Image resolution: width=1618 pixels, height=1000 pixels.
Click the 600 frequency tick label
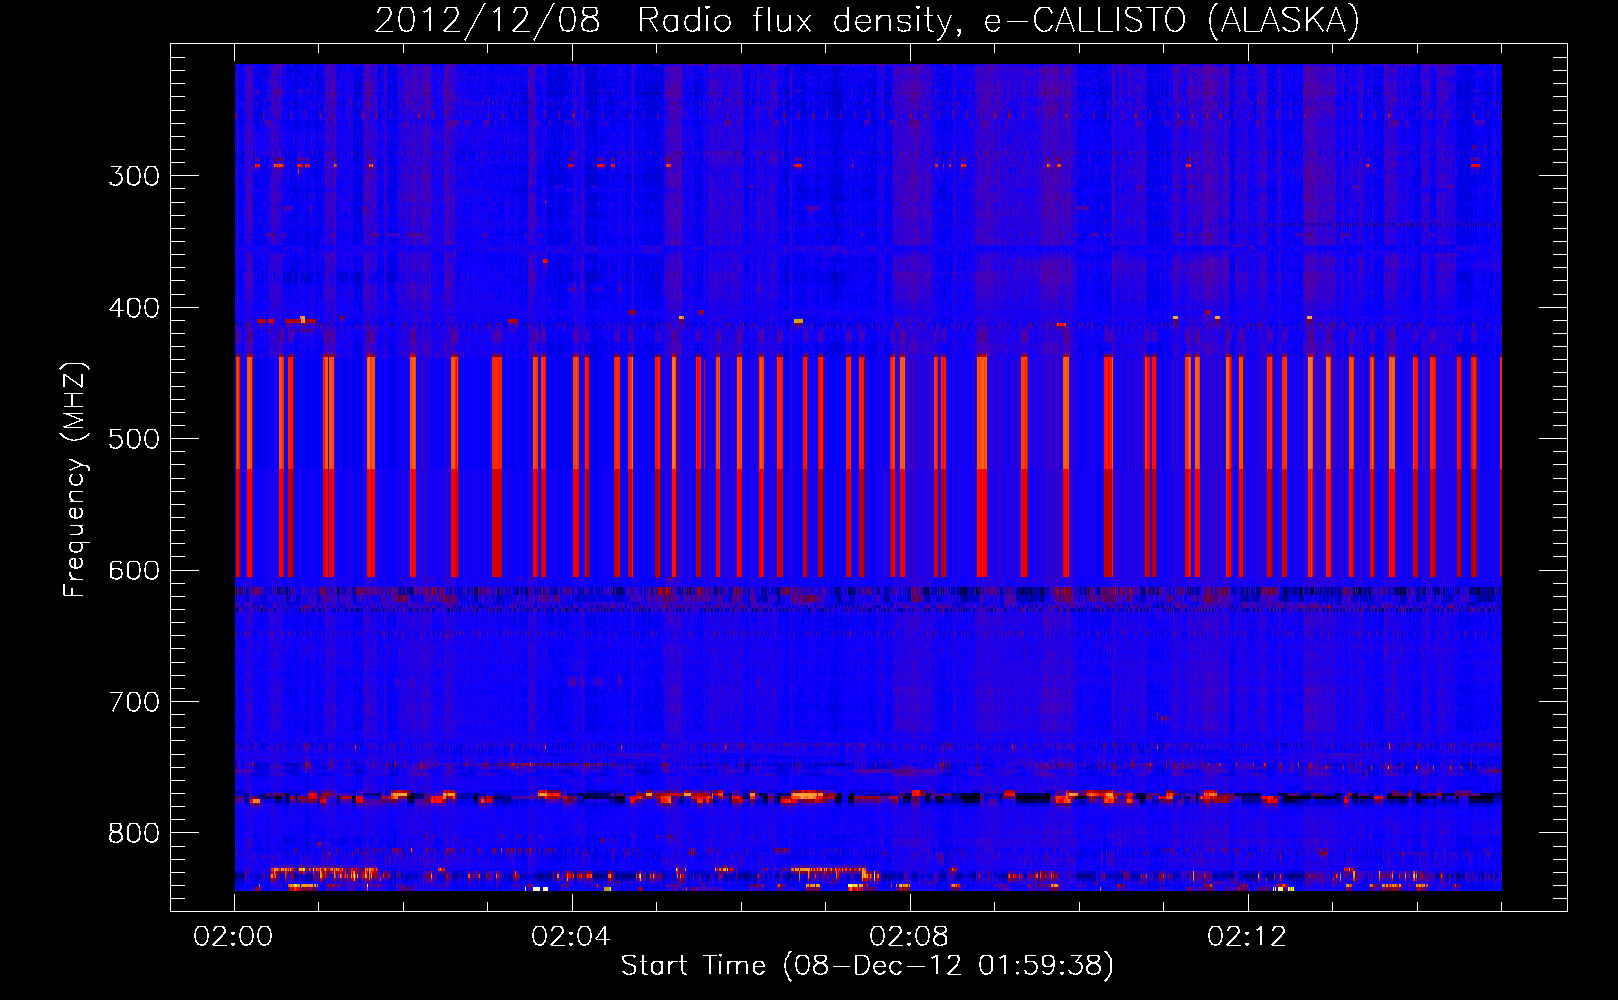[x=134, y=571]
